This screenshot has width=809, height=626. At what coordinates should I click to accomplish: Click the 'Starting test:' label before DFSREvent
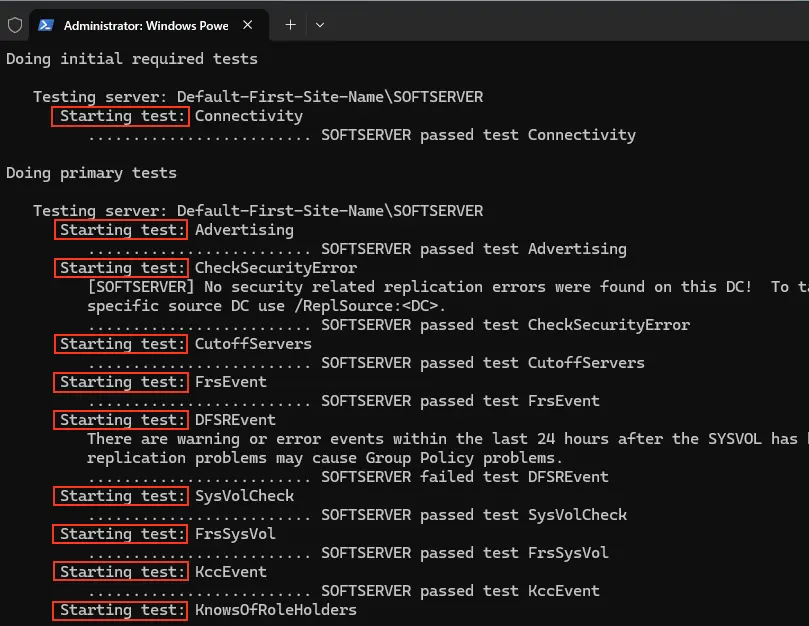click(121, 420)
